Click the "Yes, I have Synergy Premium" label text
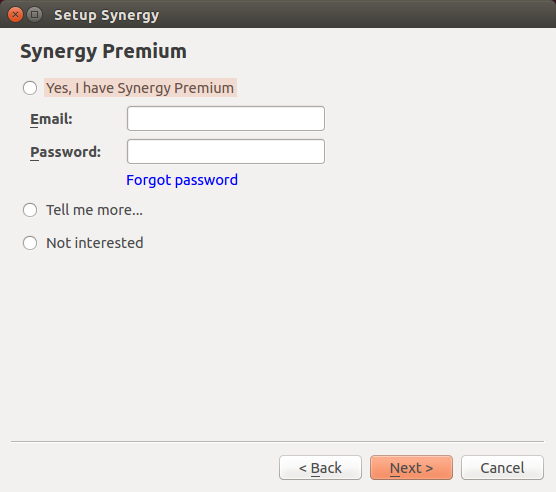 point(140,88)
